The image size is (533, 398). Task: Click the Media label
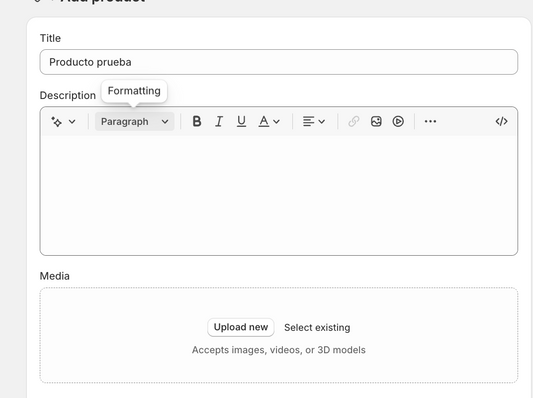55,276
